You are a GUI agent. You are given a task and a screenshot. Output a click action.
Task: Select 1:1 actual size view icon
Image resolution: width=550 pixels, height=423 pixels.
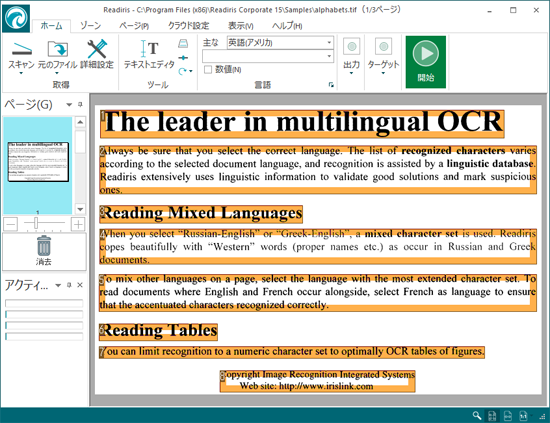(523, 416)
